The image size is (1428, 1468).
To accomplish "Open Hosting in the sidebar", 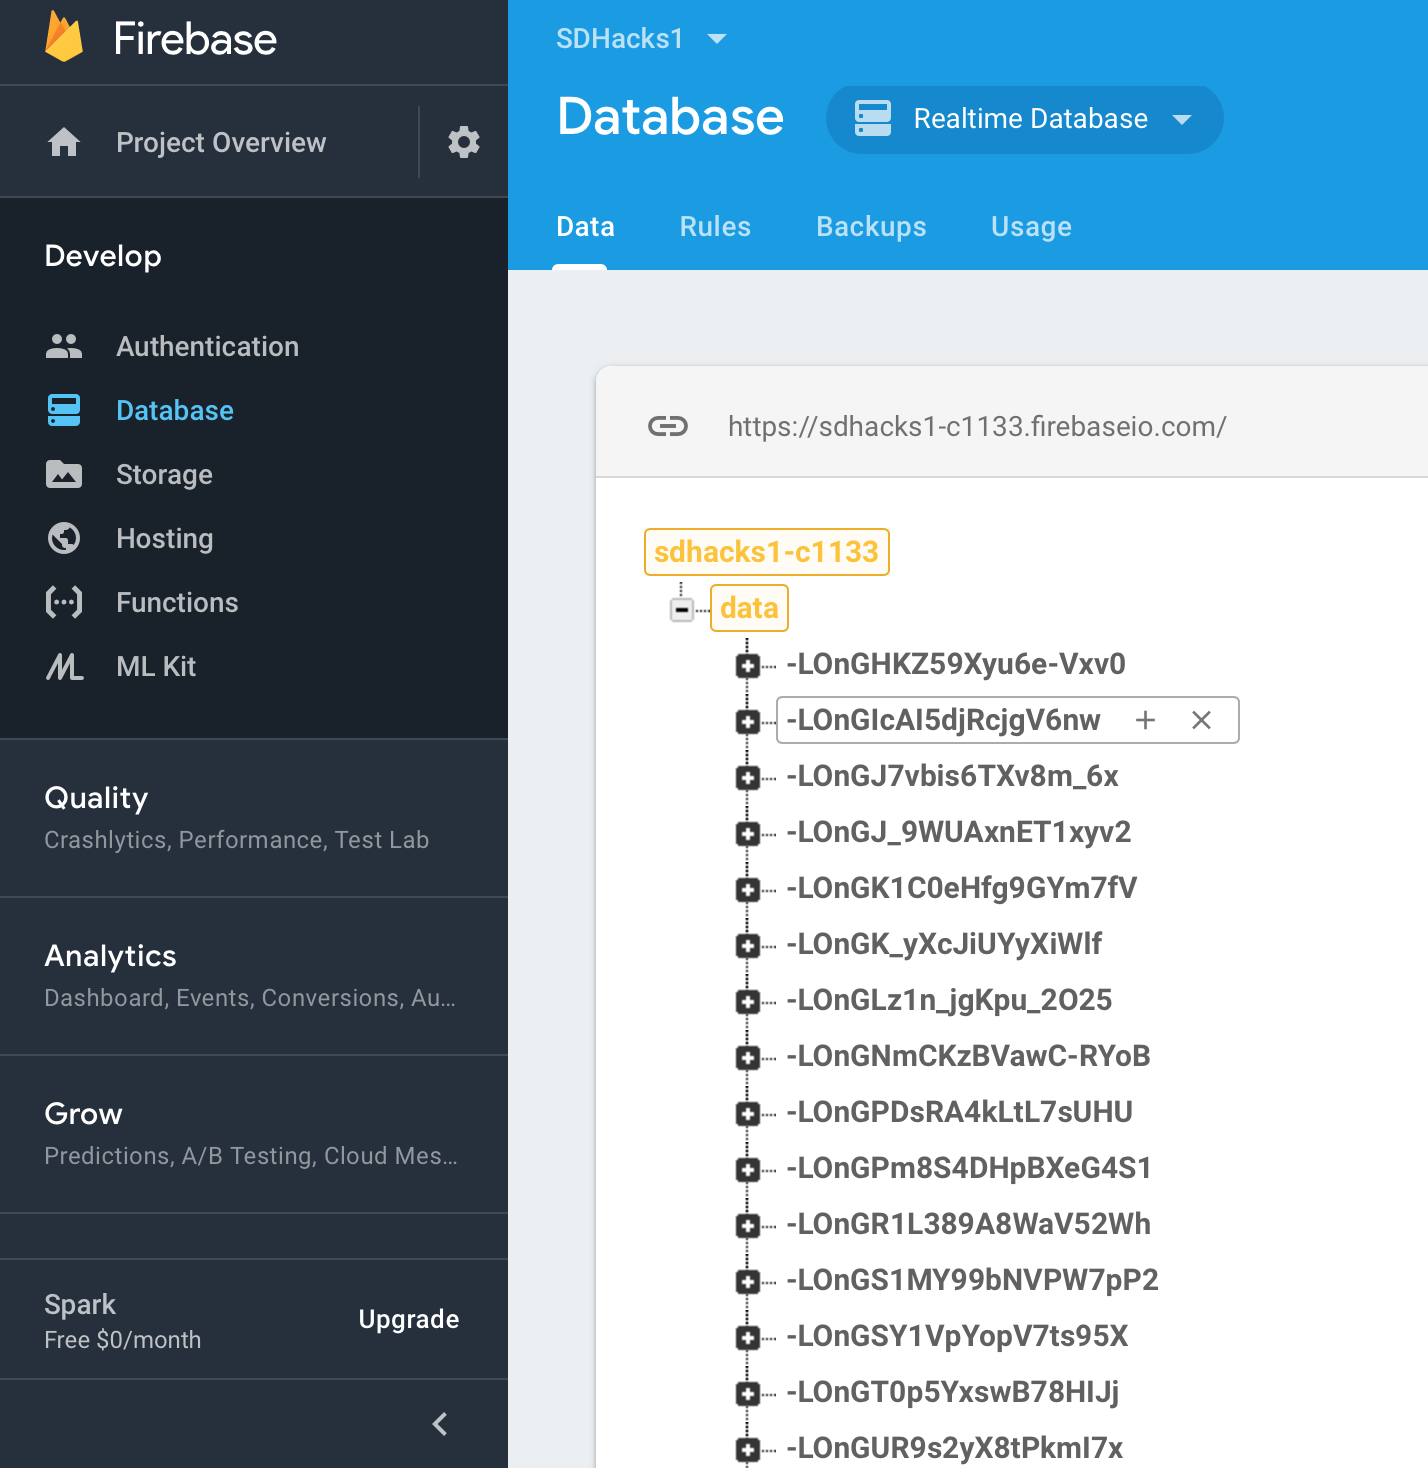I will tap(165, 539).
